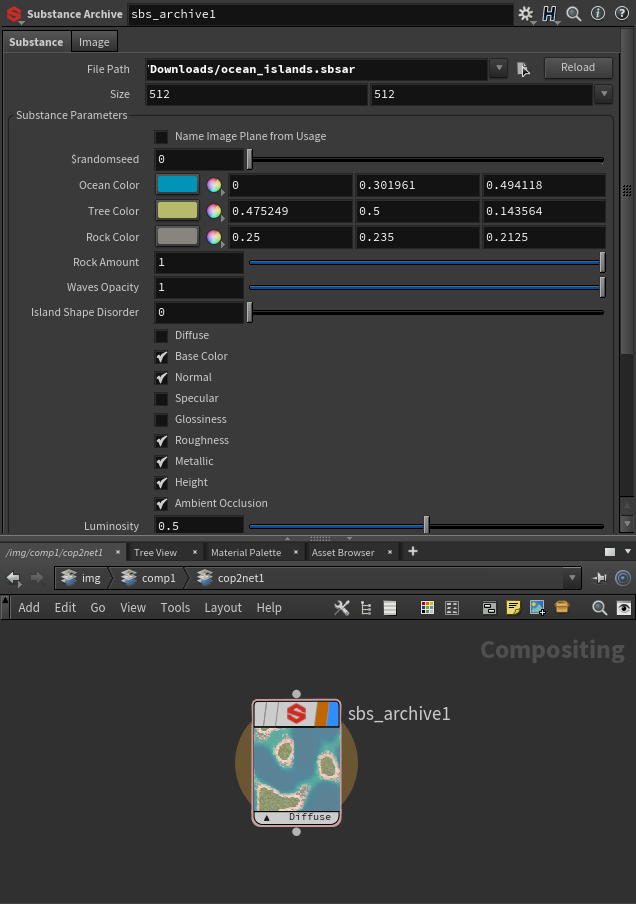Open the parameter gear settings menu
Viewport: 636px width, 904px height.
(x=525, y=14)
